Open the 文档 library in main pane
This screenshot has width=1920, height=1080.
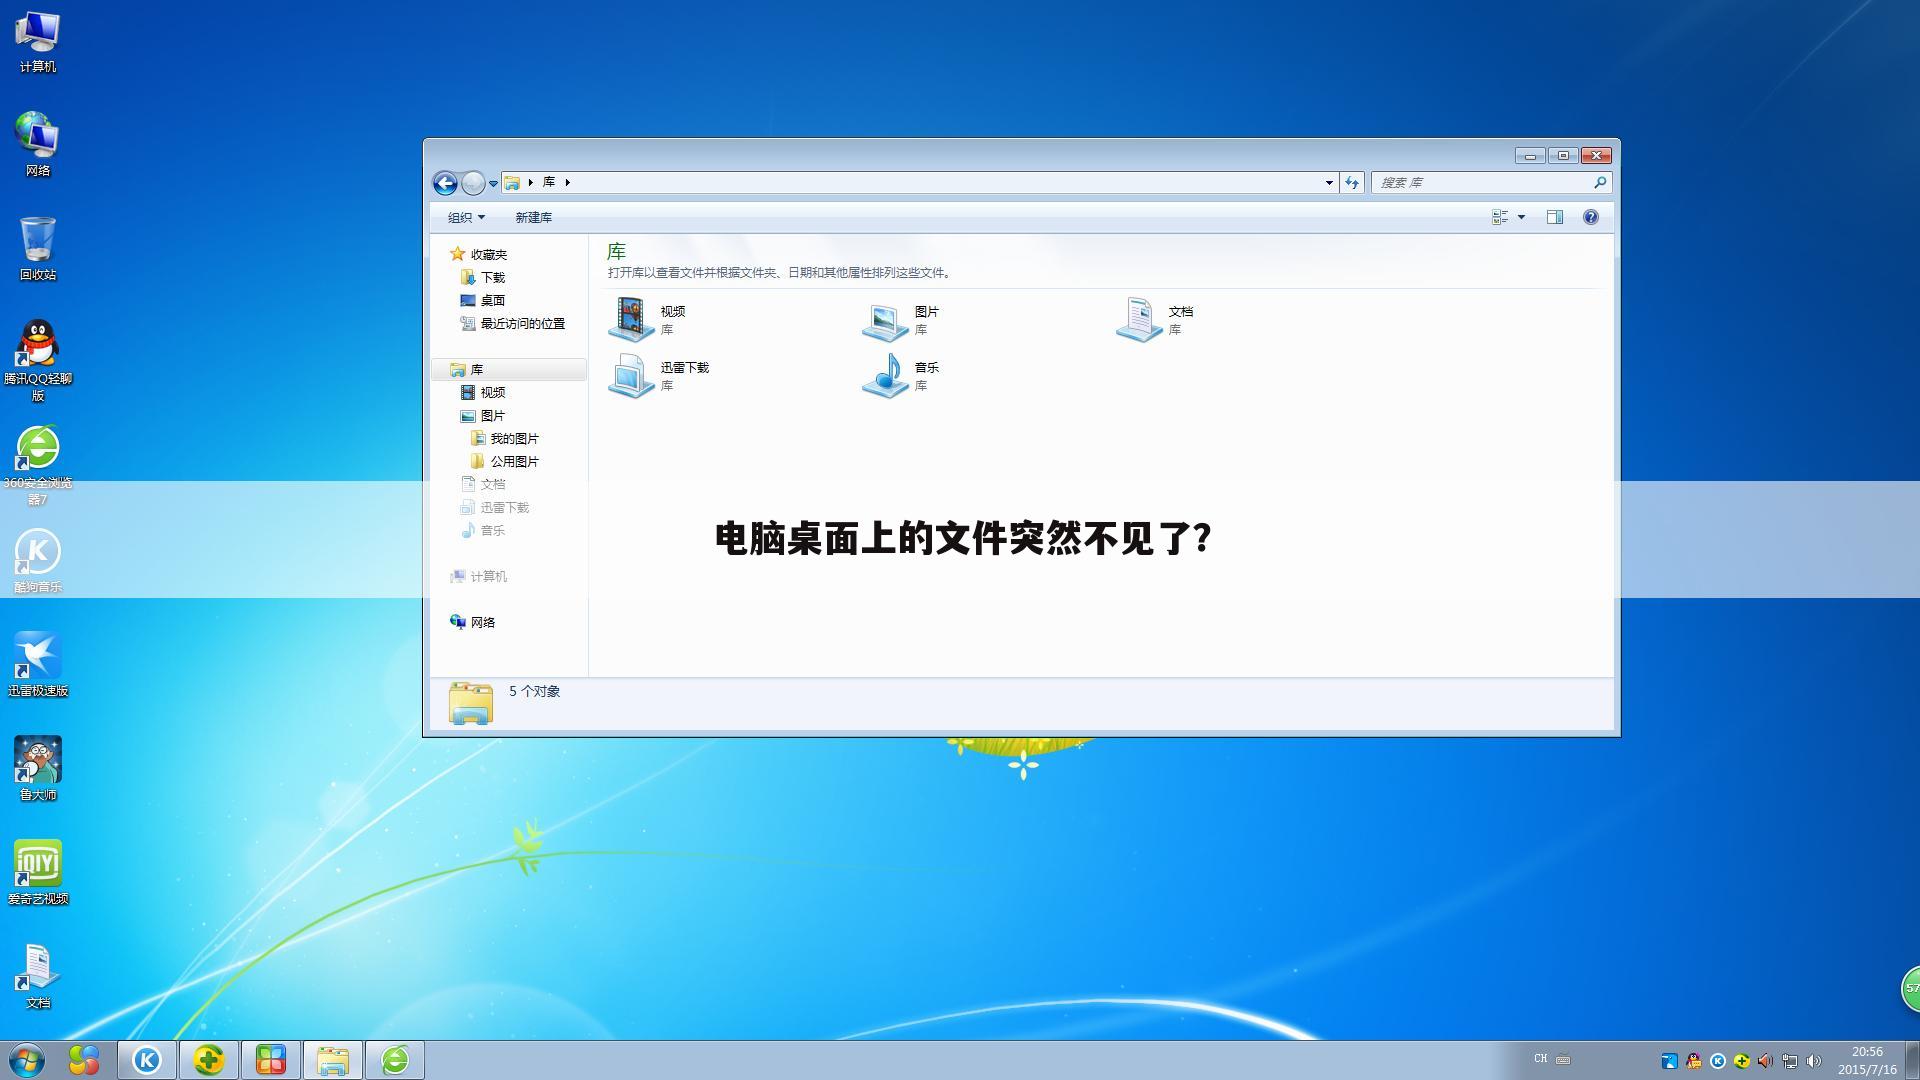tap(1156, 319)
